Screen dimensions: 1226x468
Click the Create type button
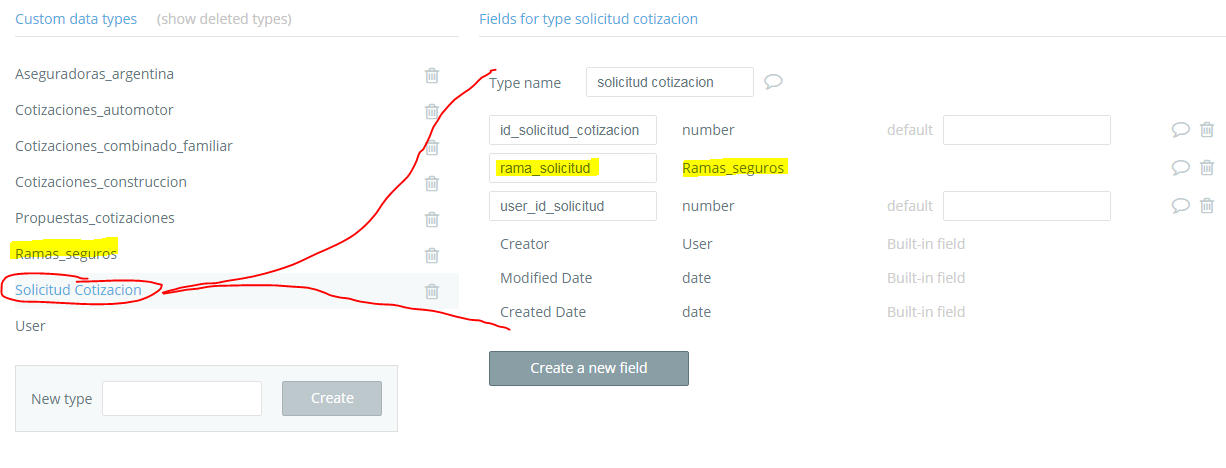tap(332, 398)
